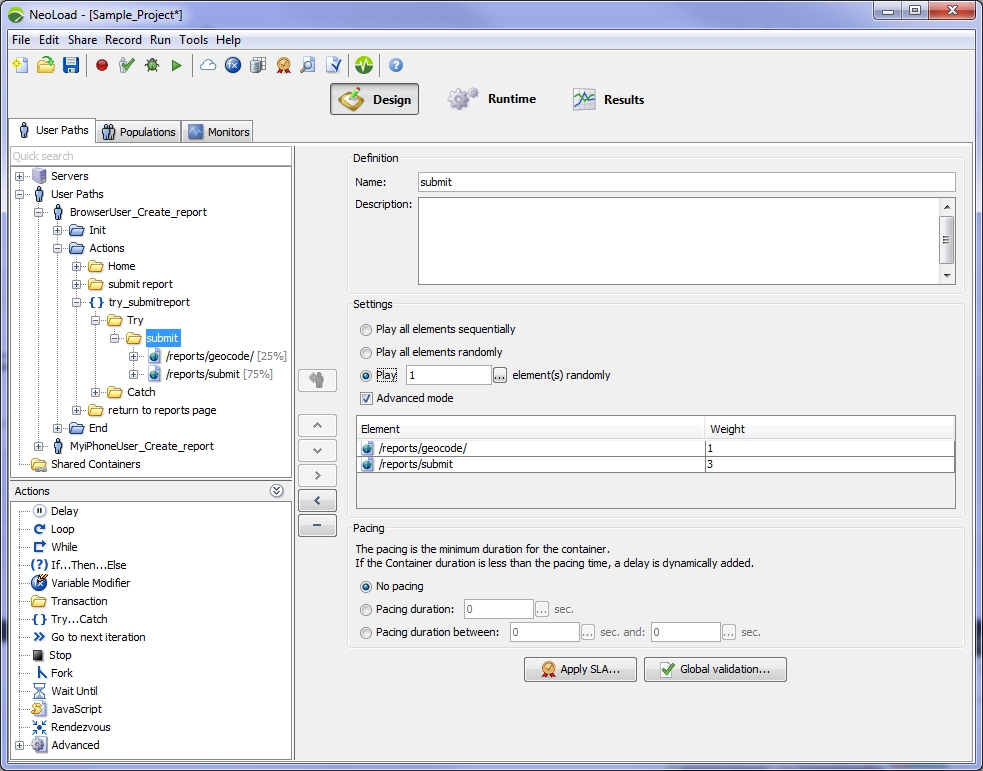Open the Record menu
The image size is (983, 771).
pos(123,40)
